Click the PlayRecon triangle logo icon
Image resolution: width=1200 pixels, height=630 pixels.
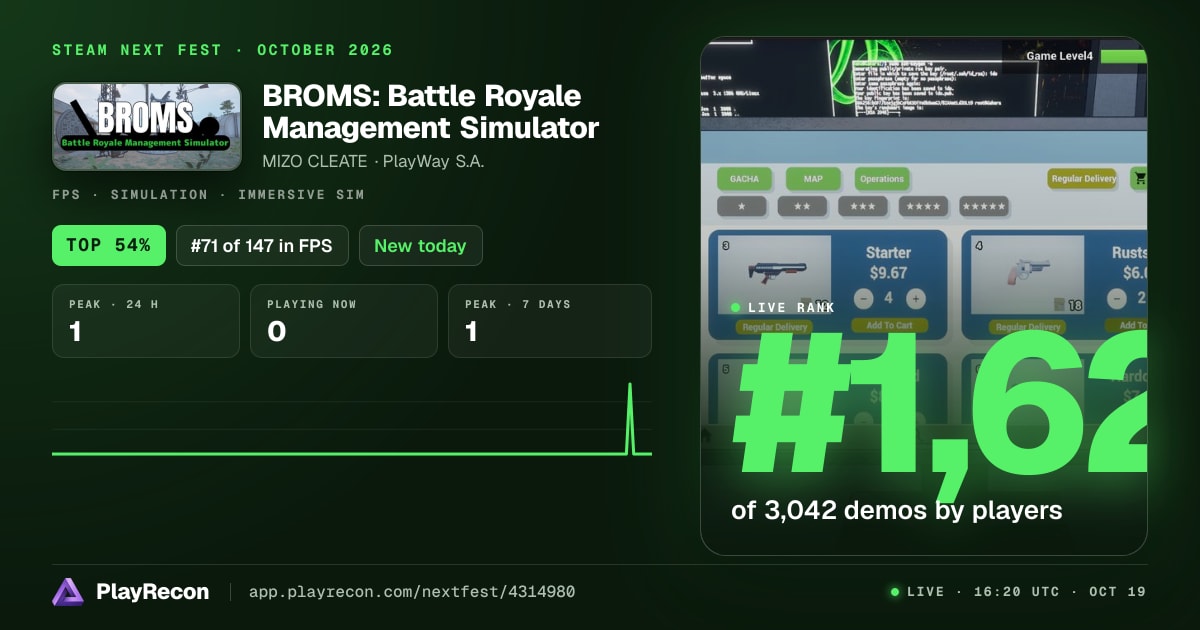68,592
